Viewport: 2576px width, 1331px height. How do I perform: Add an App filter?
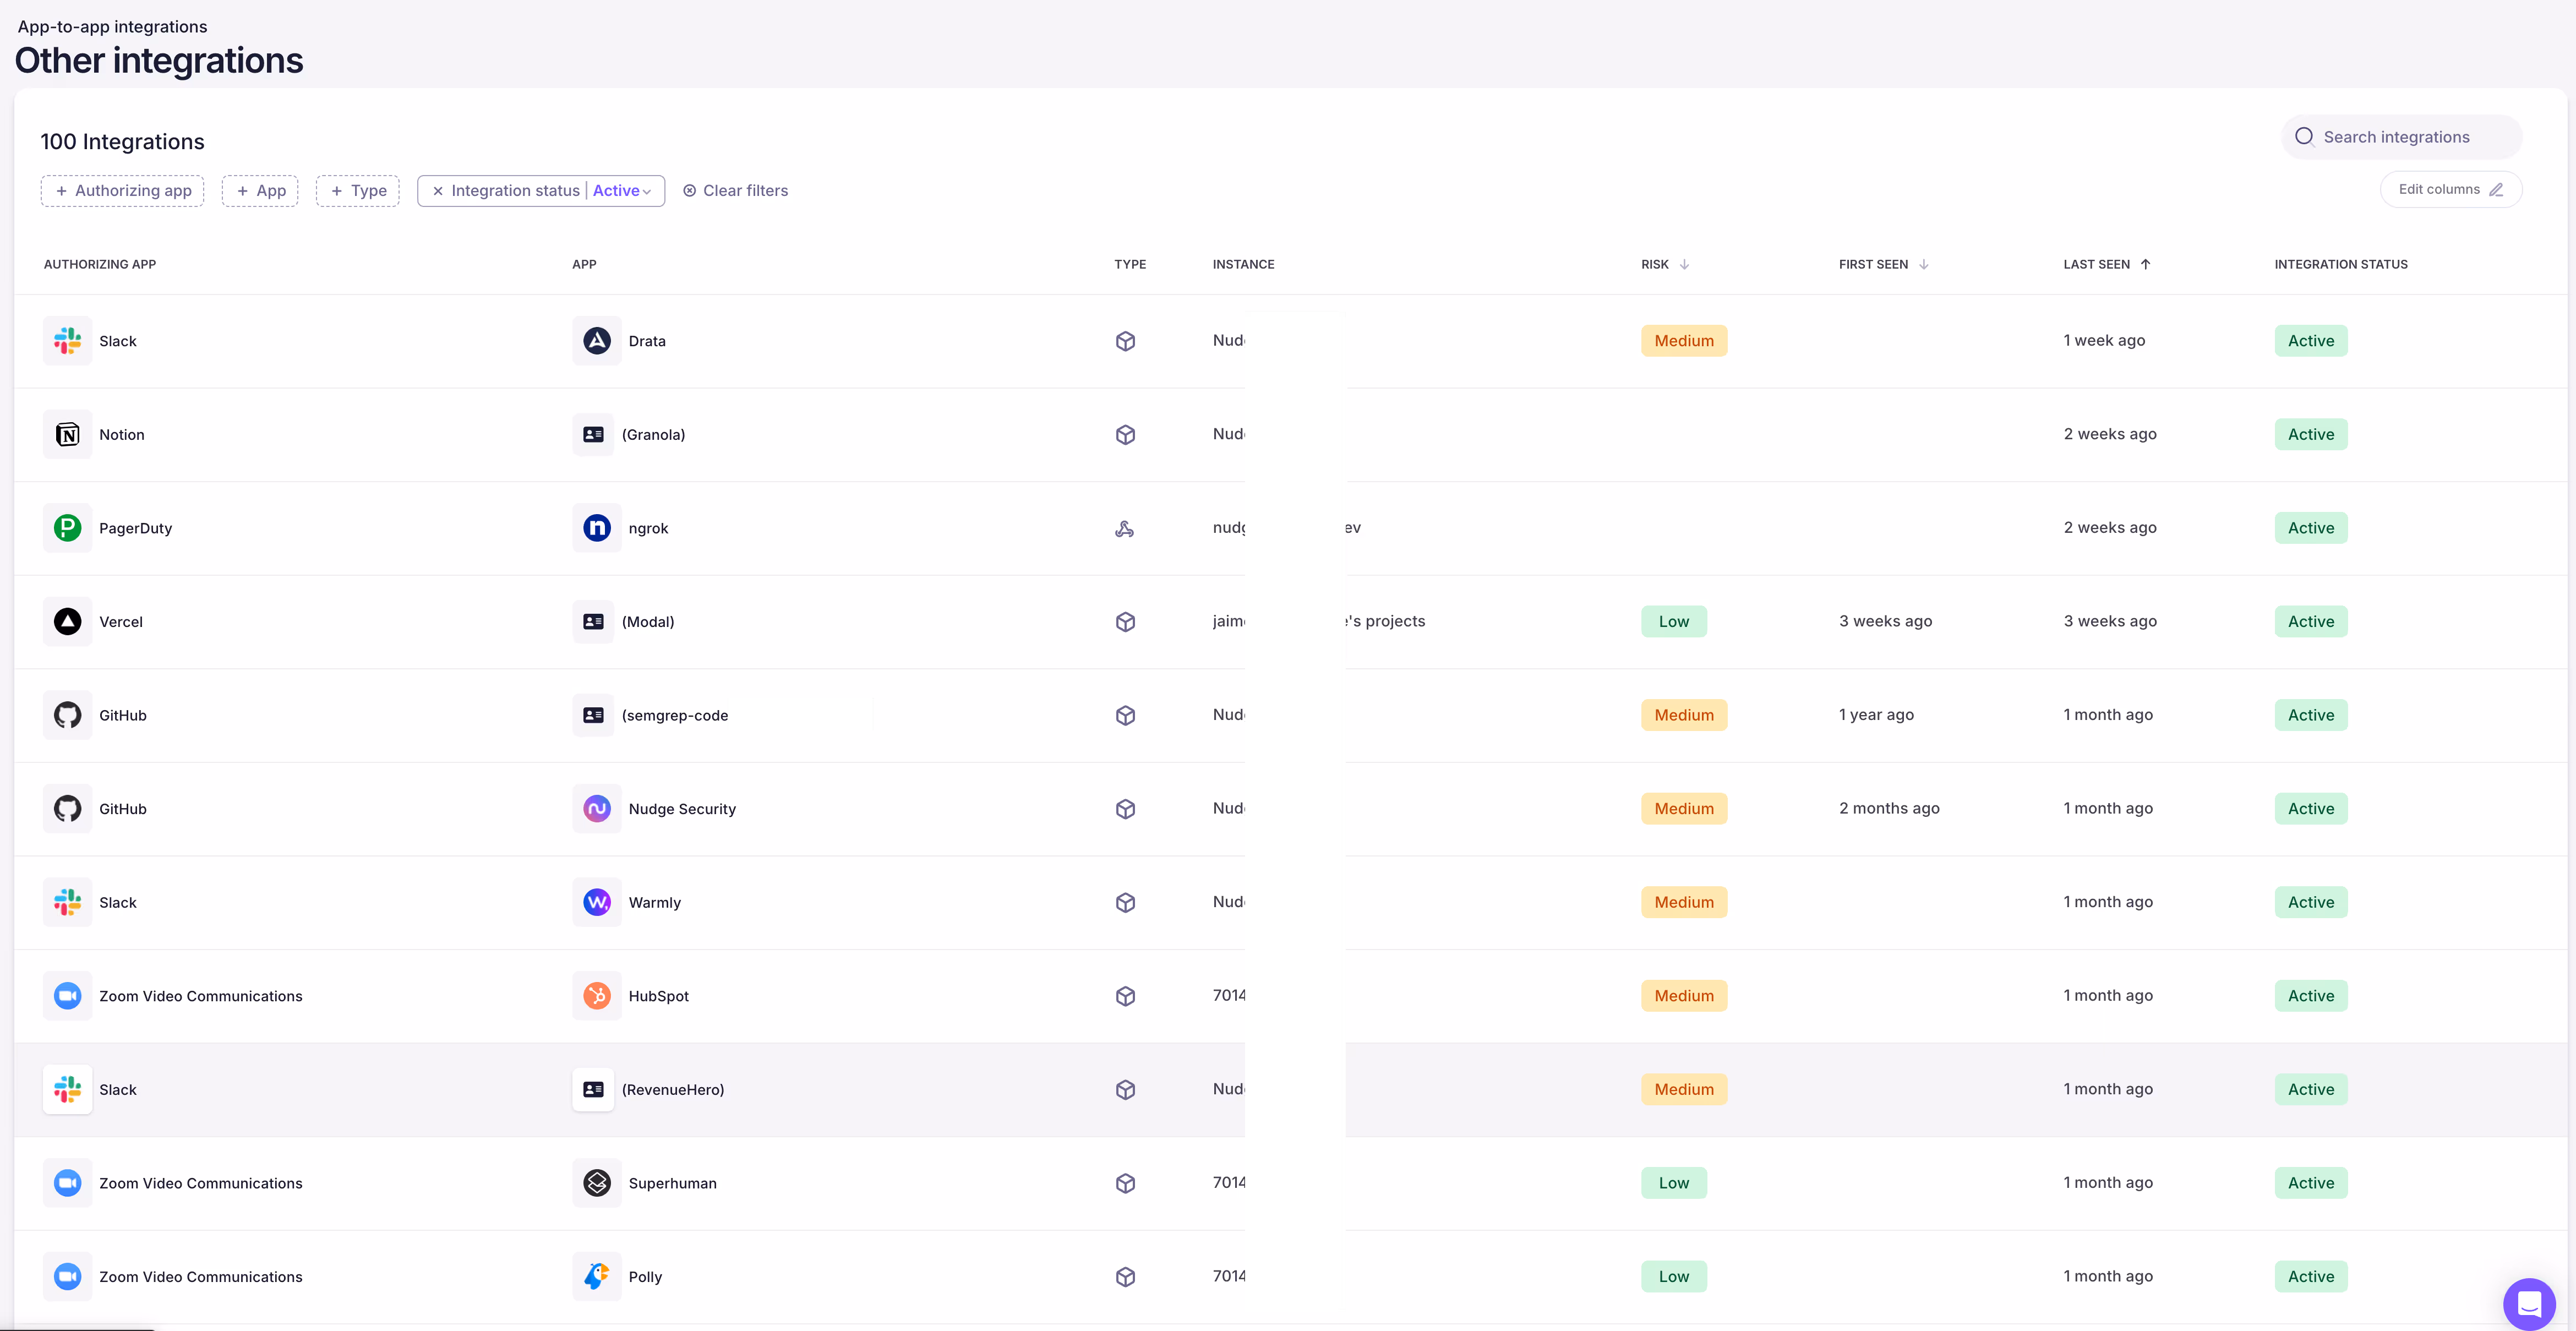click(260, 191)
